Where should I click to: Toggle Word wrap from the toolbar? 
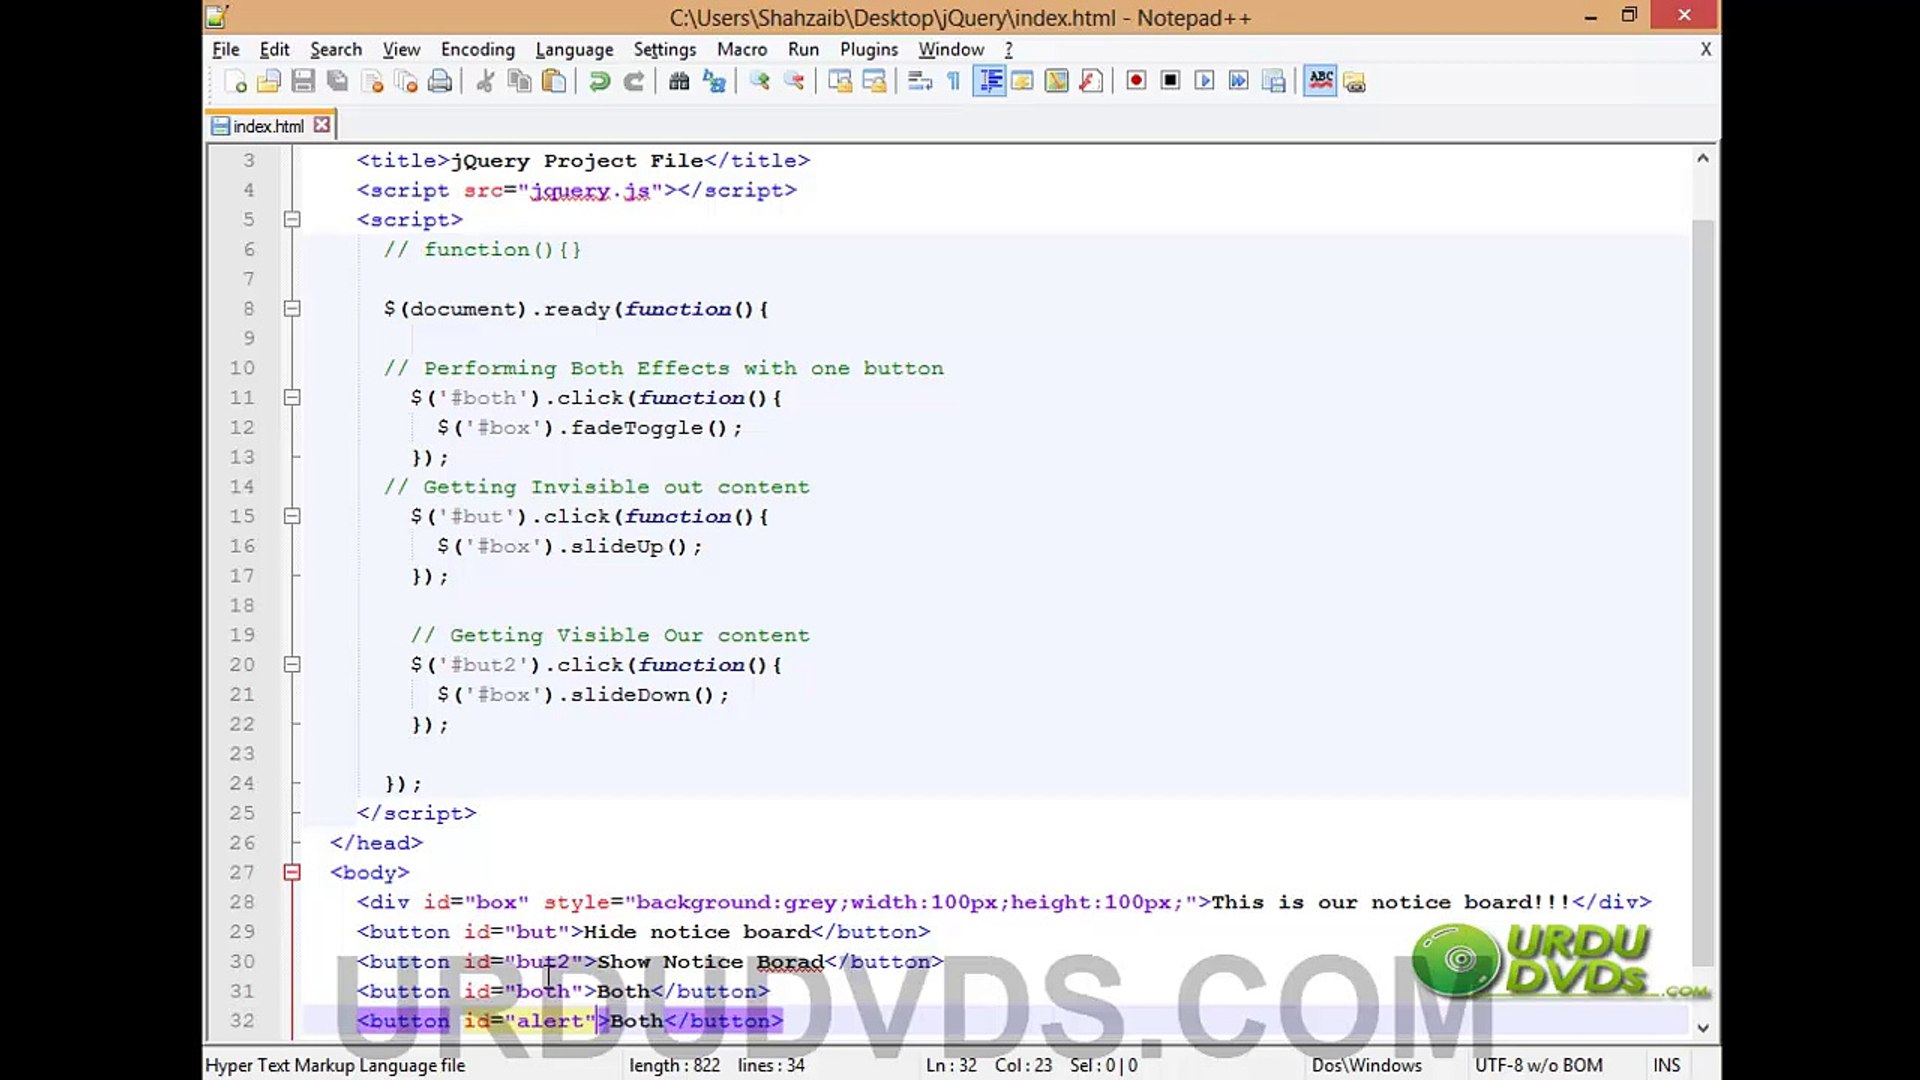pos(919,81)
